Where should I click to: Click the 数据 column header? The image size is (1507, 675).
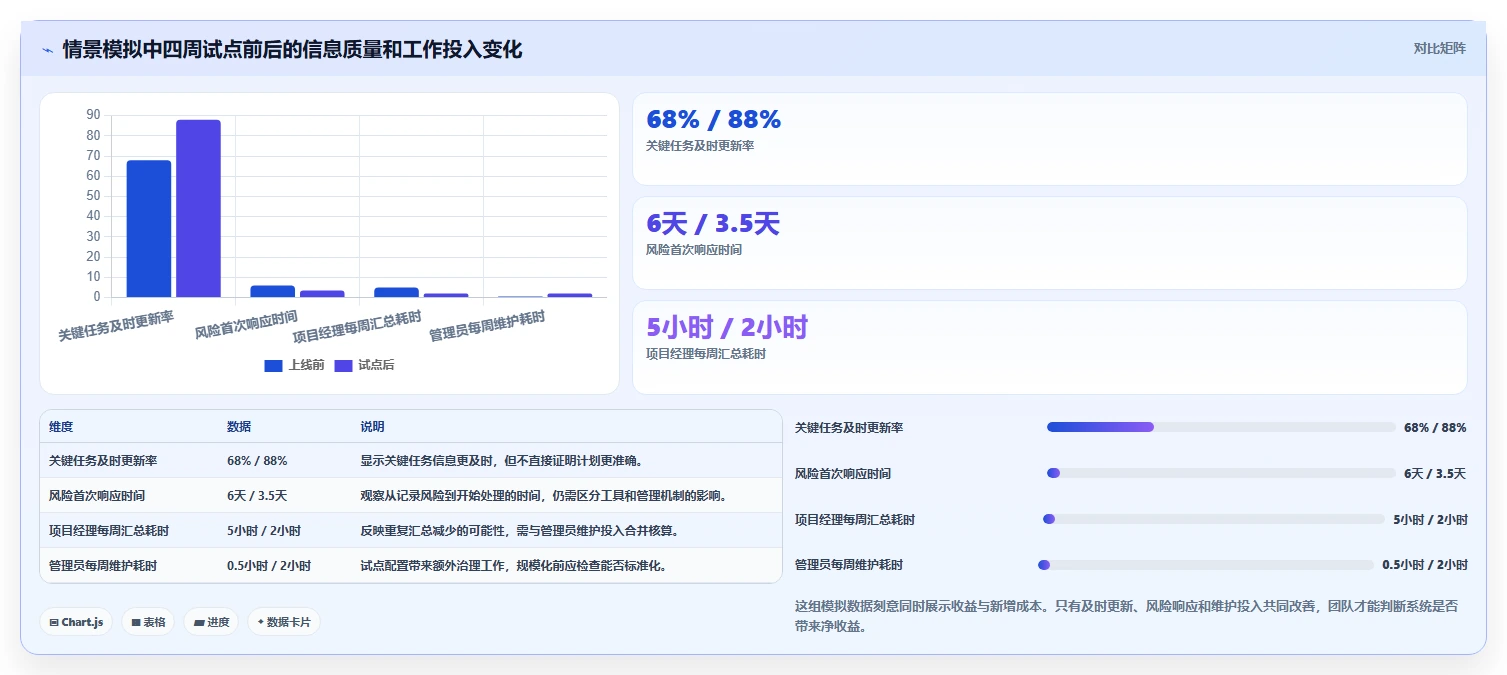(239, 427)
